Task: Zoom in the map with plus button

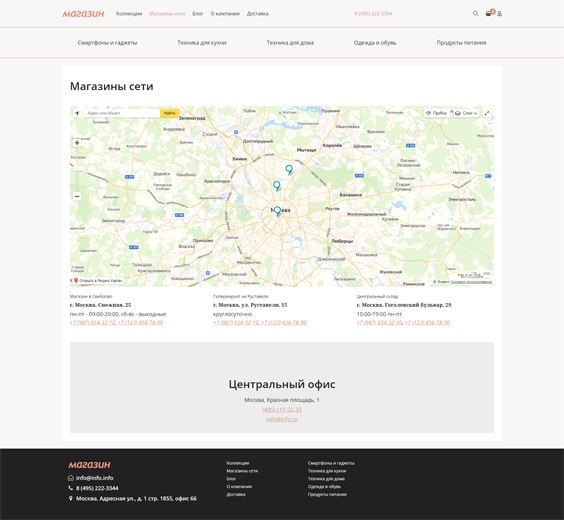Action: pyautogui.click(x=77, y=143)
